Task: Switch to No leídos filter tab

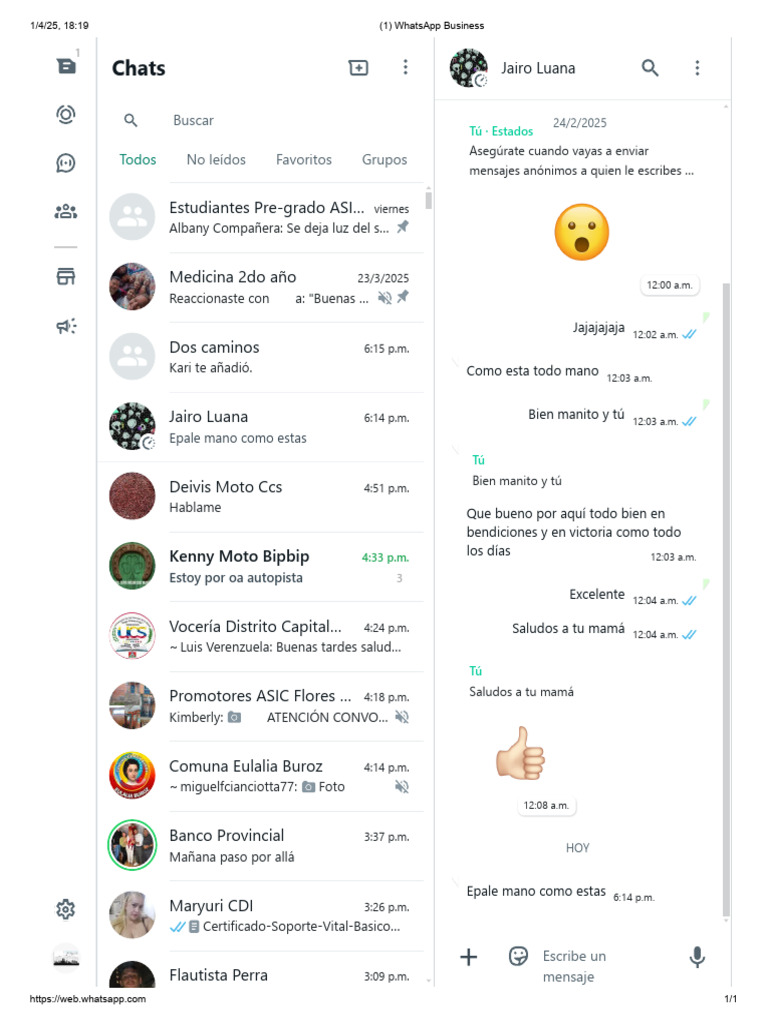Action: (x=216, y=159)
